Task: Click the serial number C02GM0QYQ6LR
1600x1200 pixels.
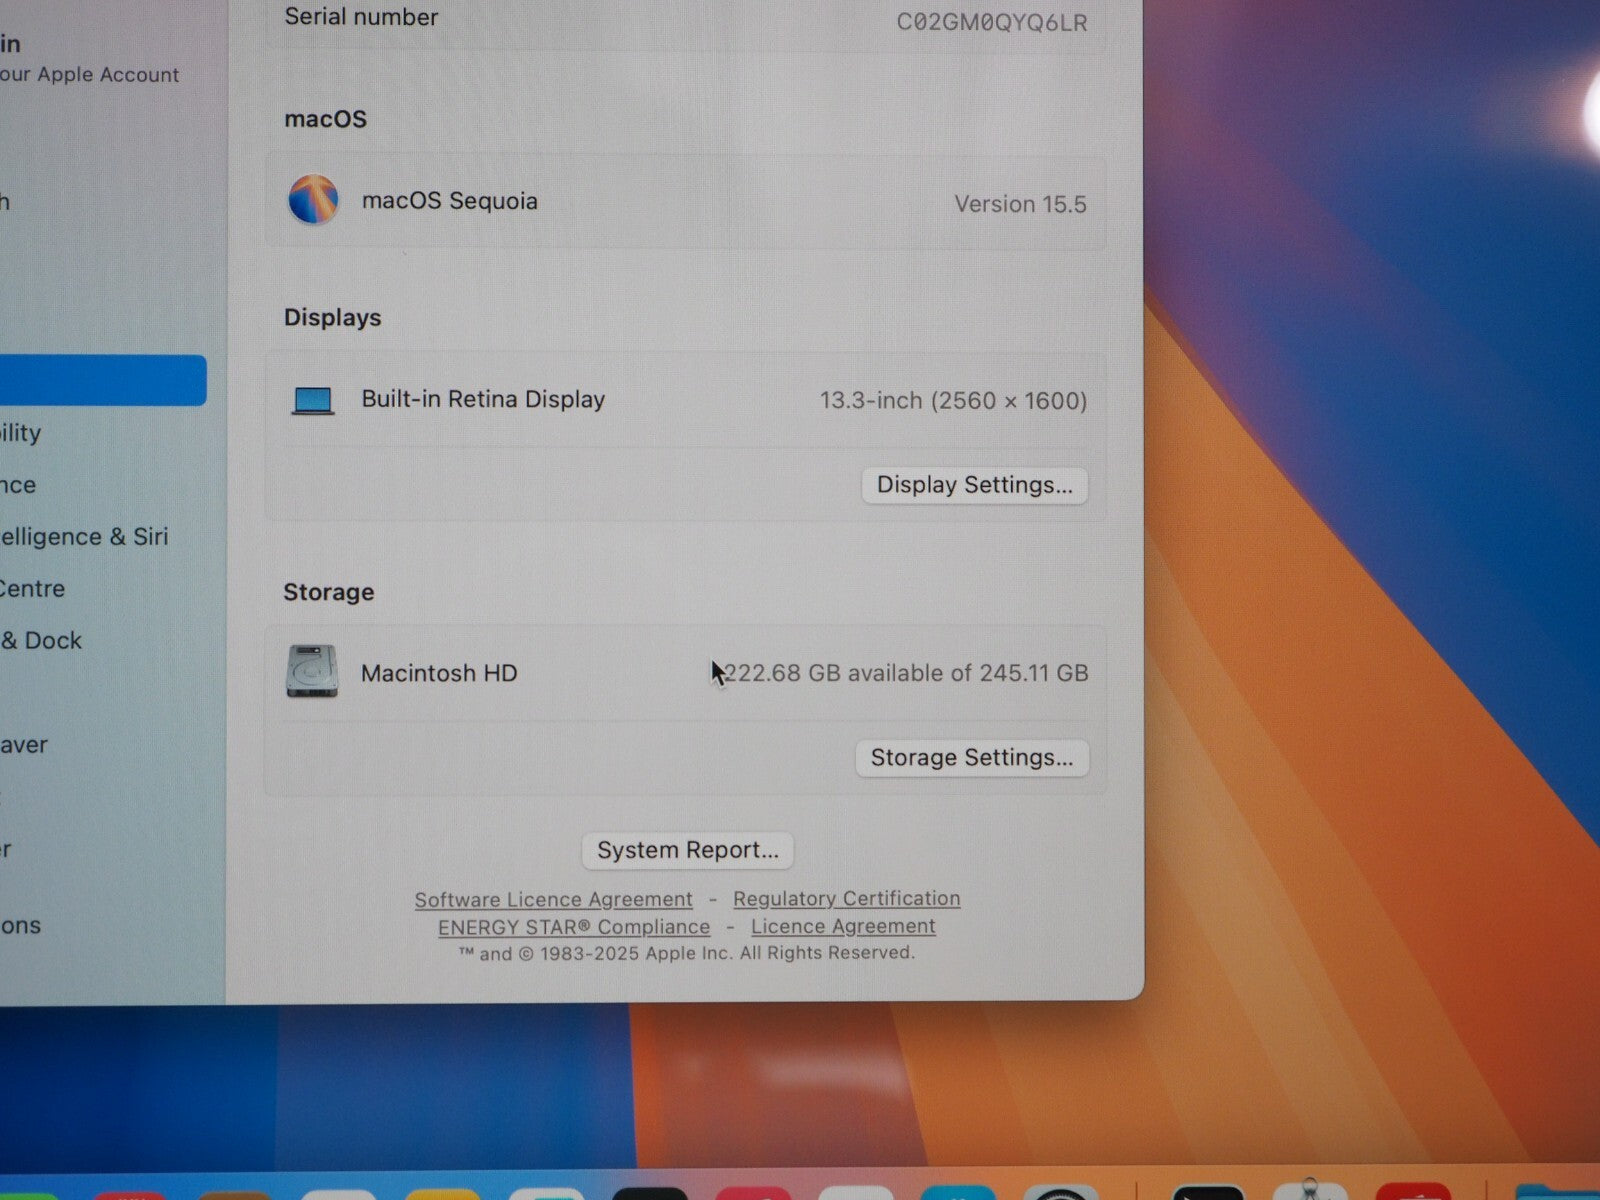Action: click(991, 23)
